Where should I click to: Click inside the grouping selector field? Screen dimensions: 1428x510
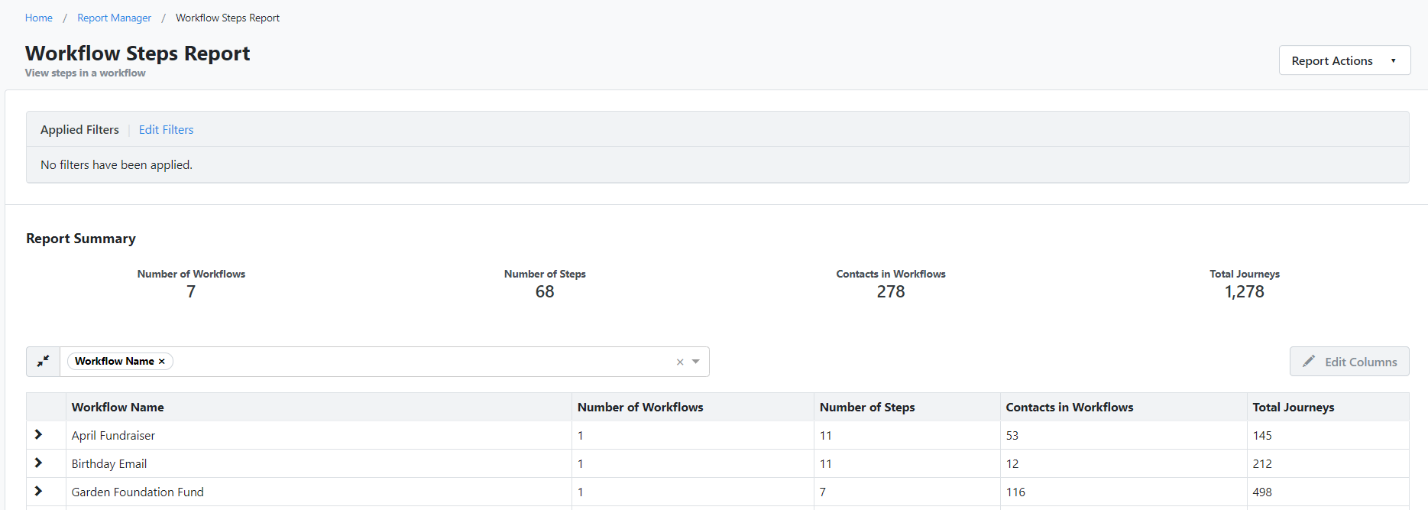tap(384, 362)
